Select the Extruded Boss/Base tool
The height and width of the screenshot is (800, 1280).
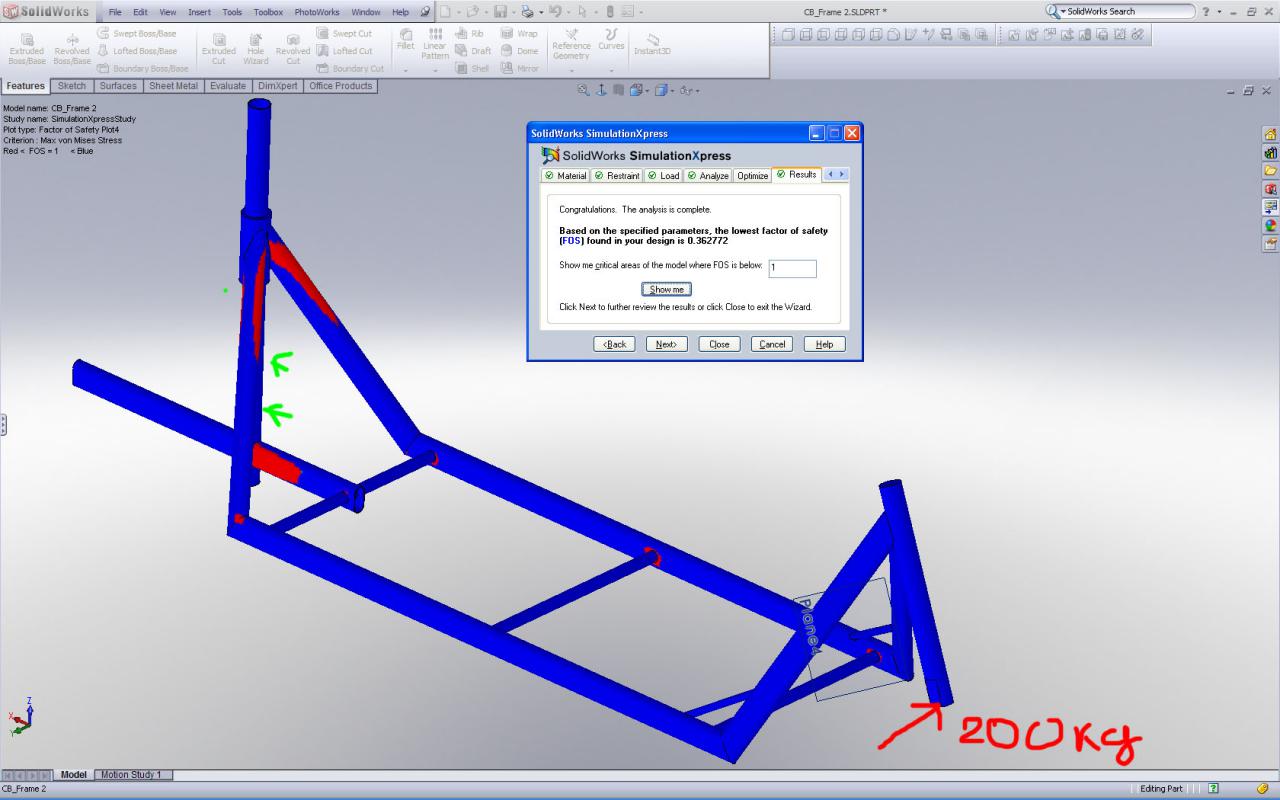tap(26, 47)
